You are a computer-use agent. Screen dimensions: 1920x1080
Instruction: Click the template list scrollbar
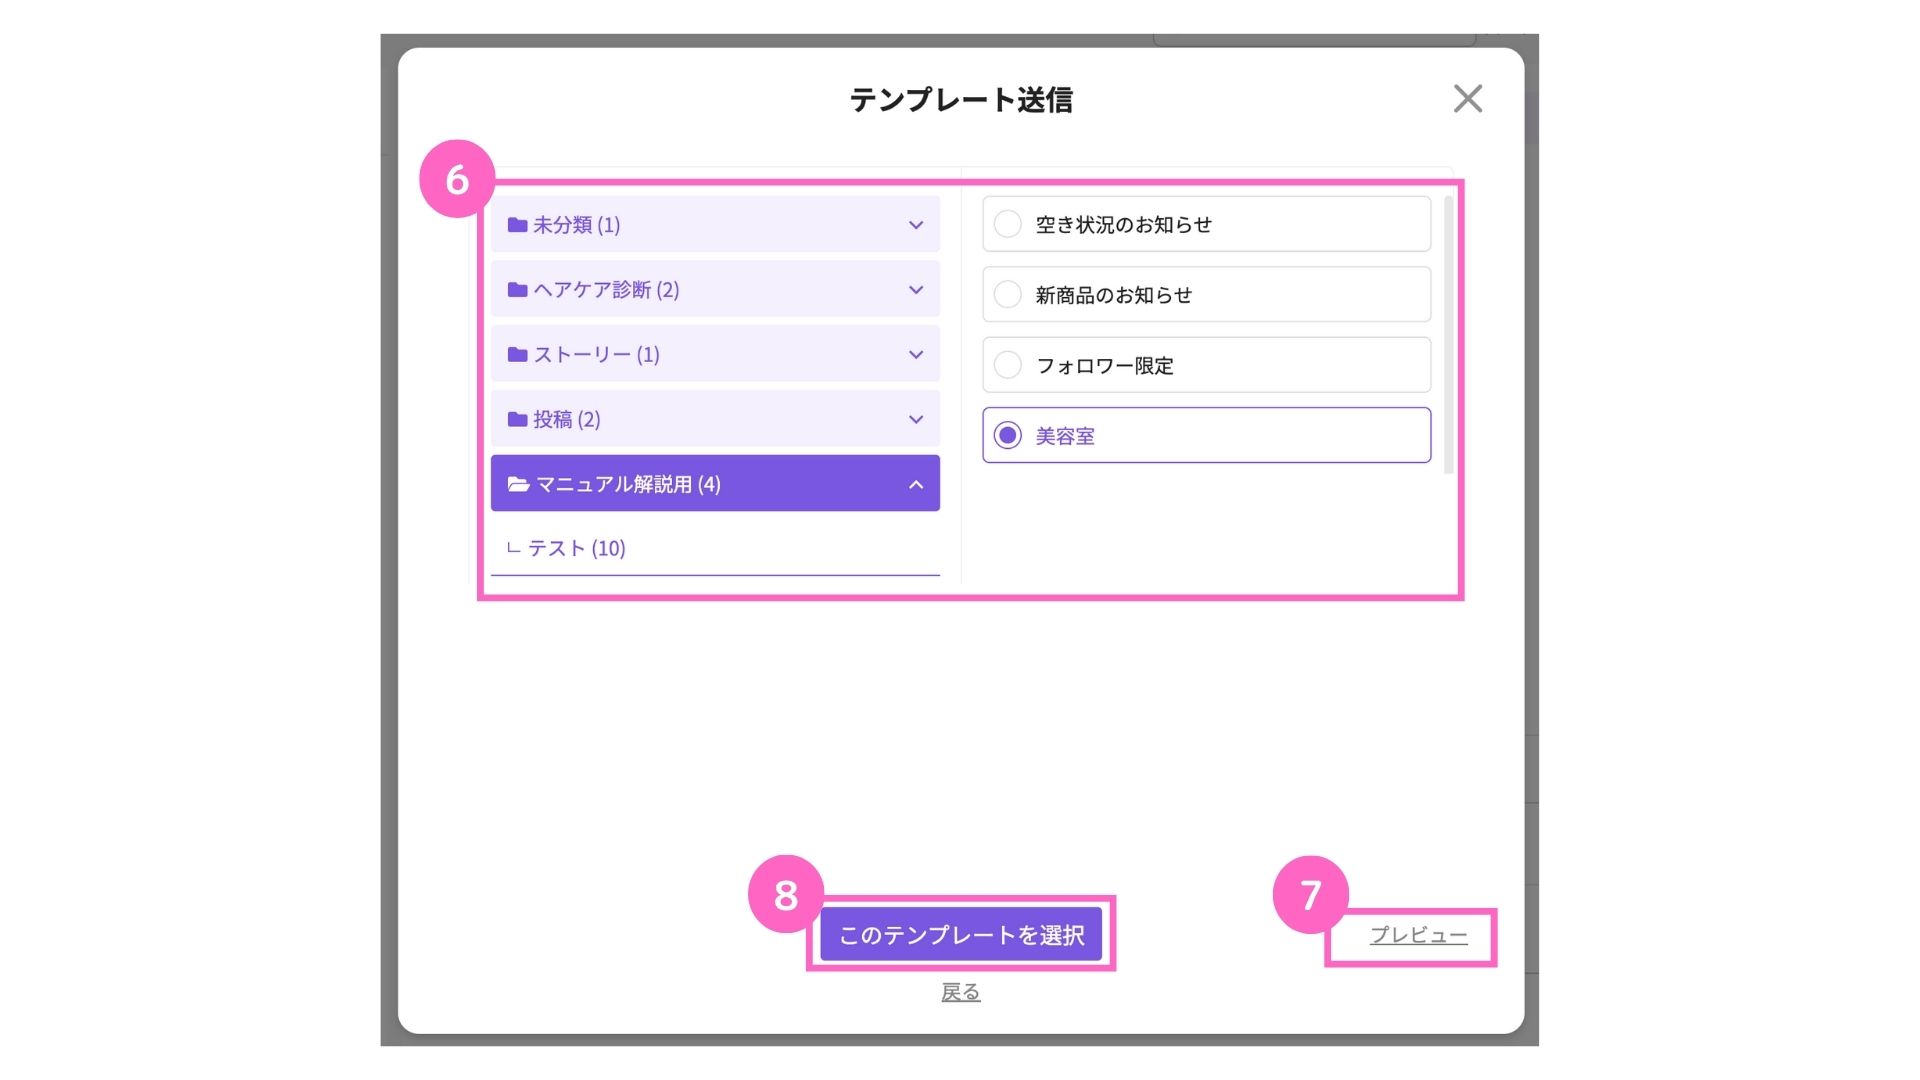coord(1447,335)
